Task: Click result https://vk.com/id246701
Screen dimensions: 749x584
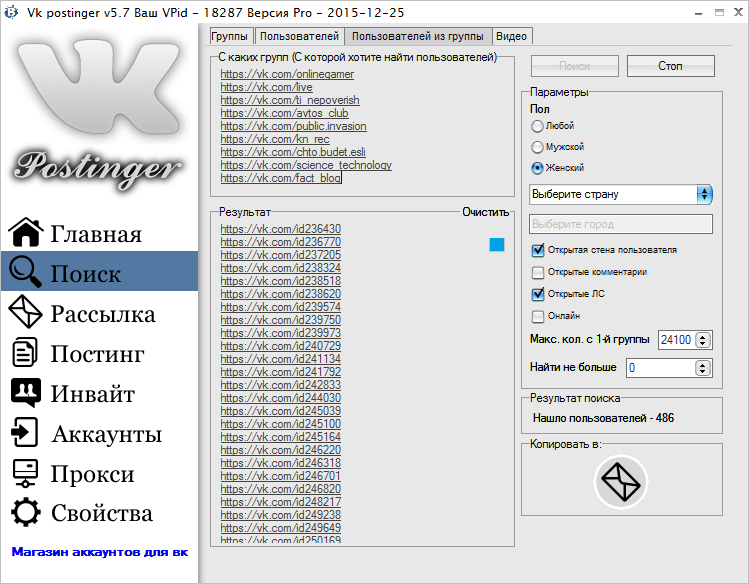Action: (281, 476)
